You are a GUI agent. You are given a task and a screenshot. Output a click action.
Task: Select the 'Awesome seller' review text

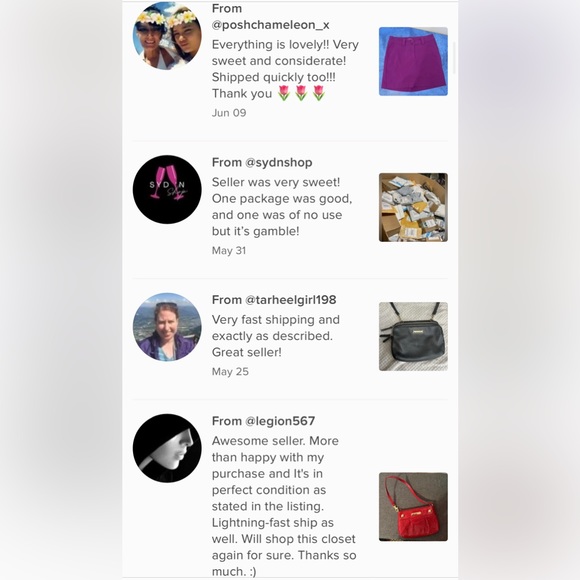pos(284,506)
